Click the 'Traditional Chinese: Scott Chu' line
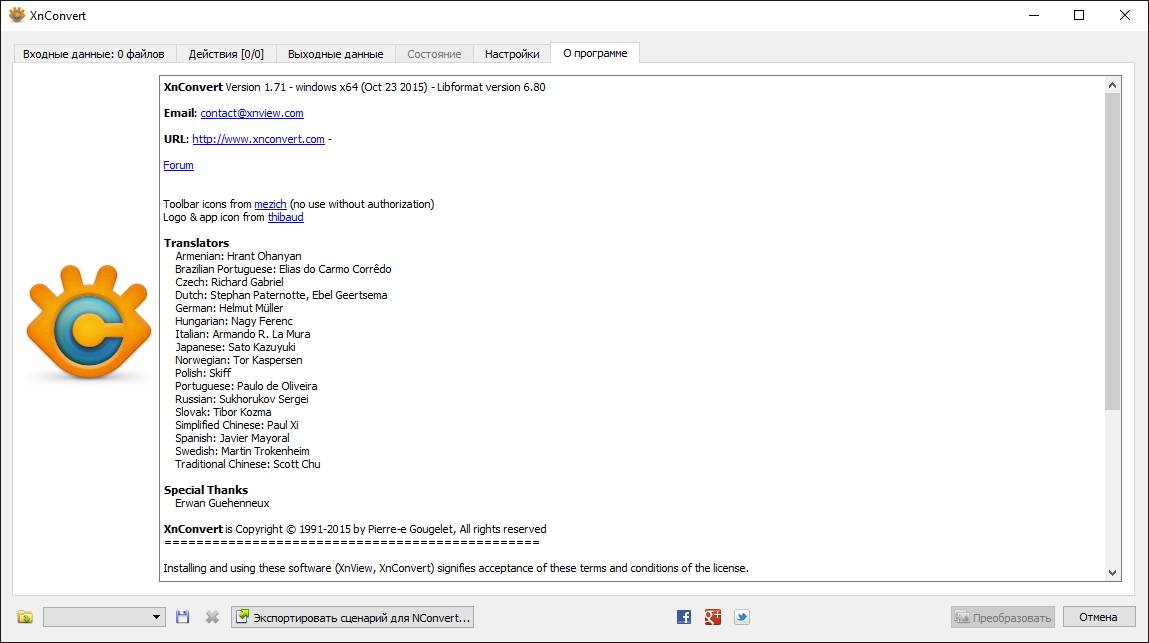Screen dimensions: 1149x643 click(247, 464)
